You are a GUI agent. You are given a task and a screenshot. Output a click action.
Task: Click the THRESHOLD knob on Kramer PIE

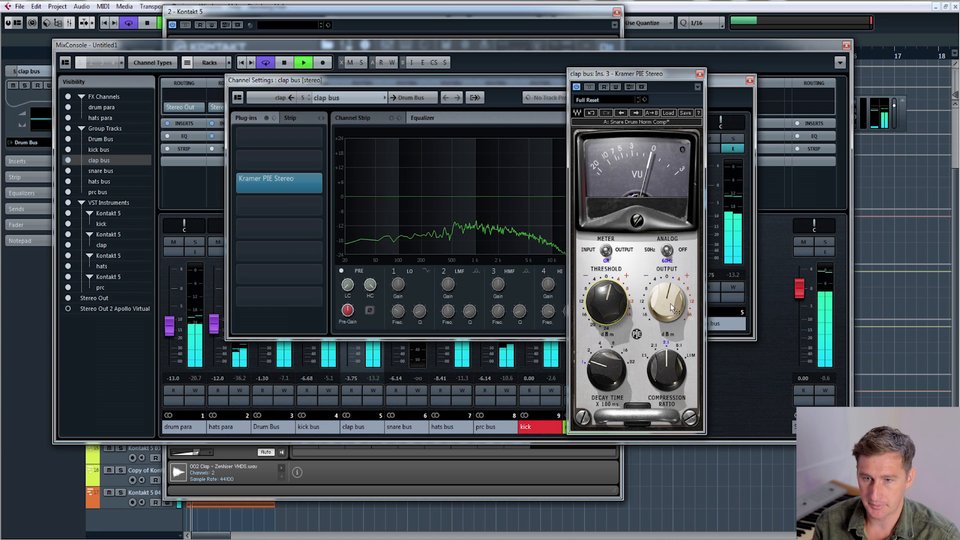[x=607, y=301]
